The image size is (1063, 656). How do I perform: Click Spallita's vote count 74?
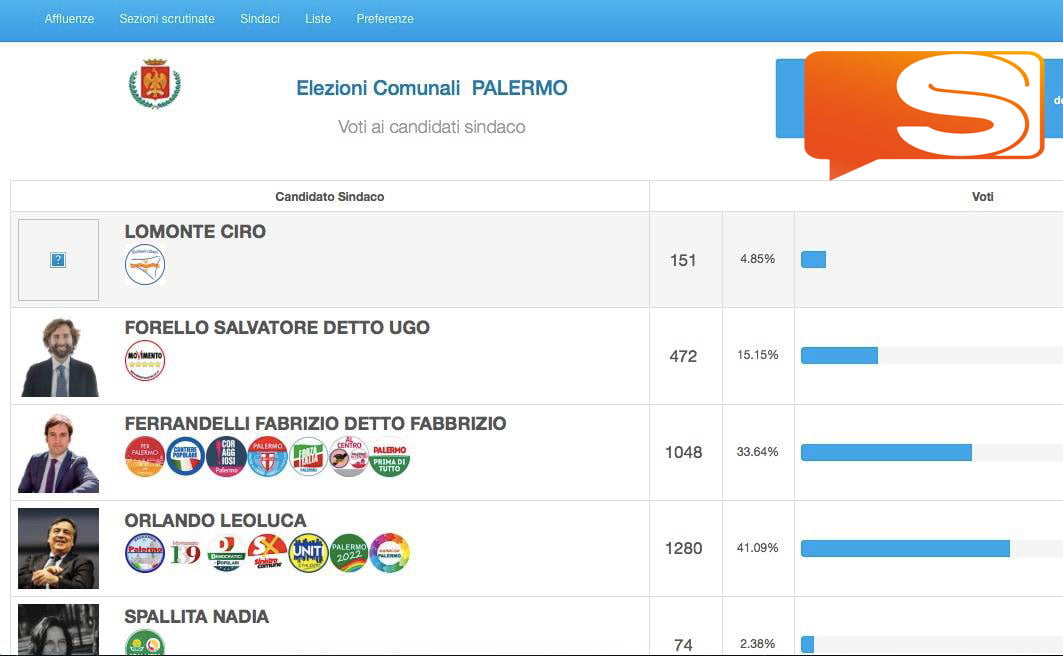tap(683, 644)
